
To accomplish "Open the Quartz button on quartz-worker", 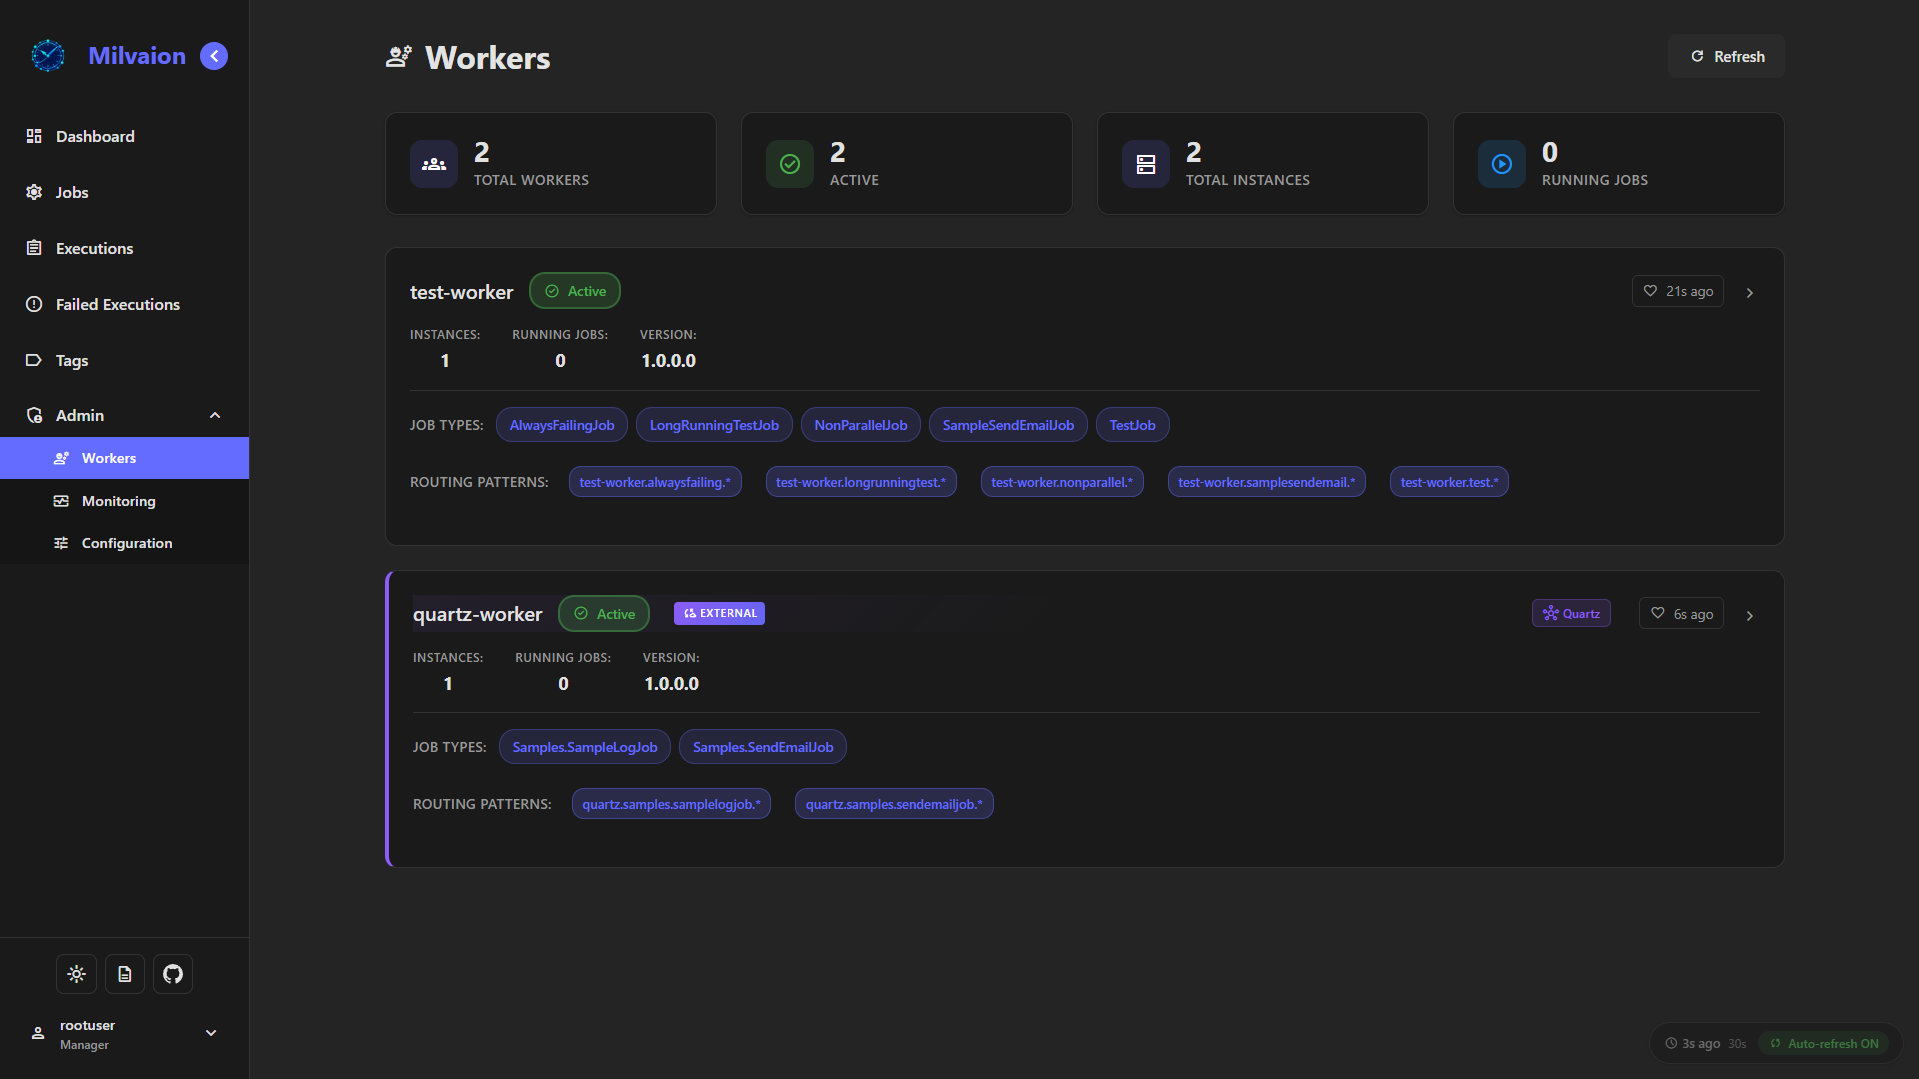I will click(1571, 613).
